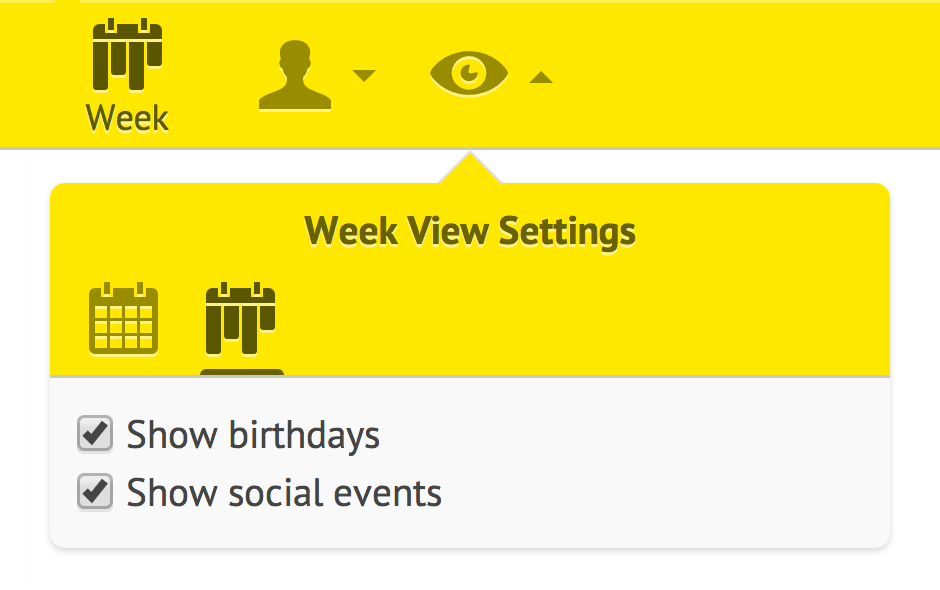940x590 pixels.
Task: Expand the dropdown arrow beside user icon
Action: [364, 76]
